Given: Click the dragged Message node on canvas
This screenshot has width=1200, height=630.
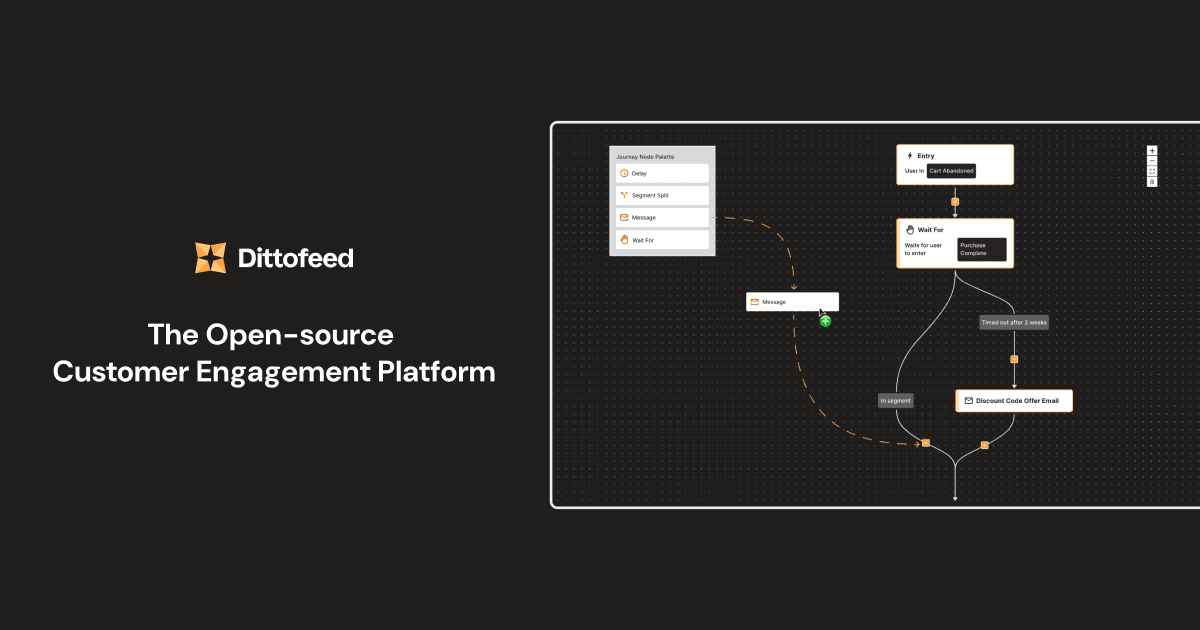Looking at the screenshot, I should pyautogui.click(x=791, y=302).
